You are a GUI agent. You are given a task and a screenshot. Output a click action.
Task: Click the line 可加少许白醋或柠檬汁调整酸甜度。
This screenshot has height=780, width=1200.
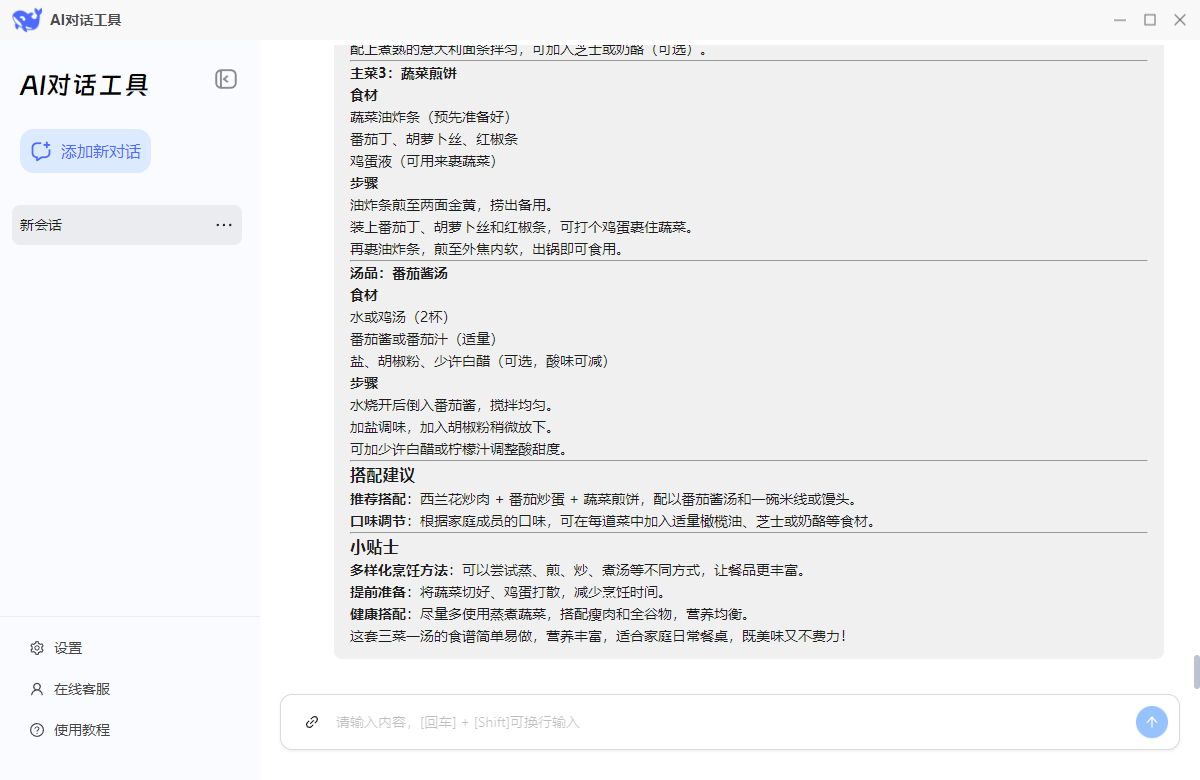click(459, 449)
